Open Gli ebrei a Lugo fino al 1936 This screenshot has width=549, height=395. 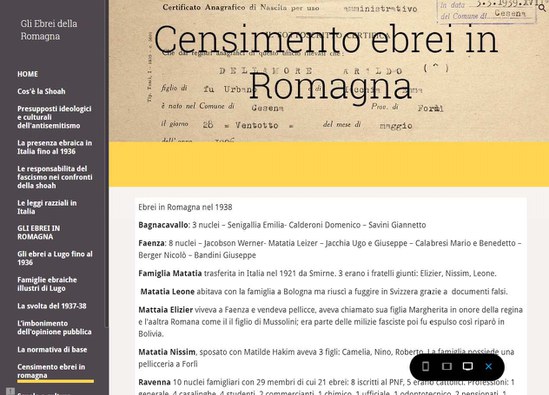(x=55, y=258)
